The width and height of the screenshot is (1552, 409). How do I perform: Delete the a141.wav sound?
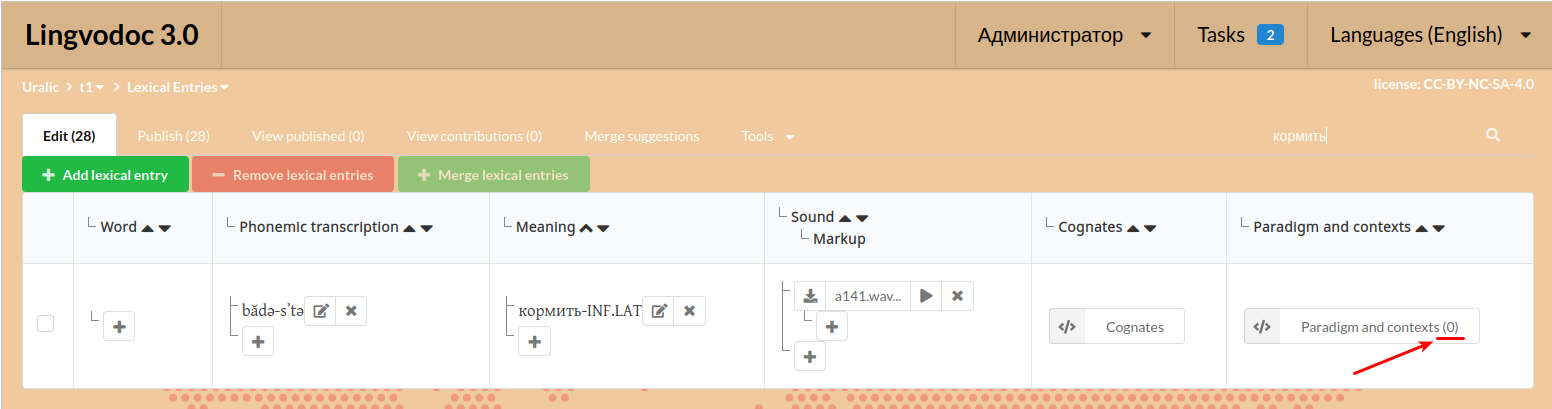(957, 296)
